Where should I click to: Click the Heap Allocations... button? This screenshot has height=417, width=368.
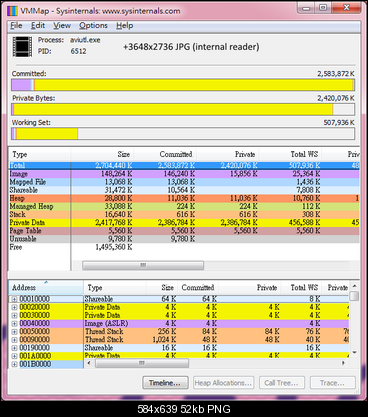click(x=224, y=383)
